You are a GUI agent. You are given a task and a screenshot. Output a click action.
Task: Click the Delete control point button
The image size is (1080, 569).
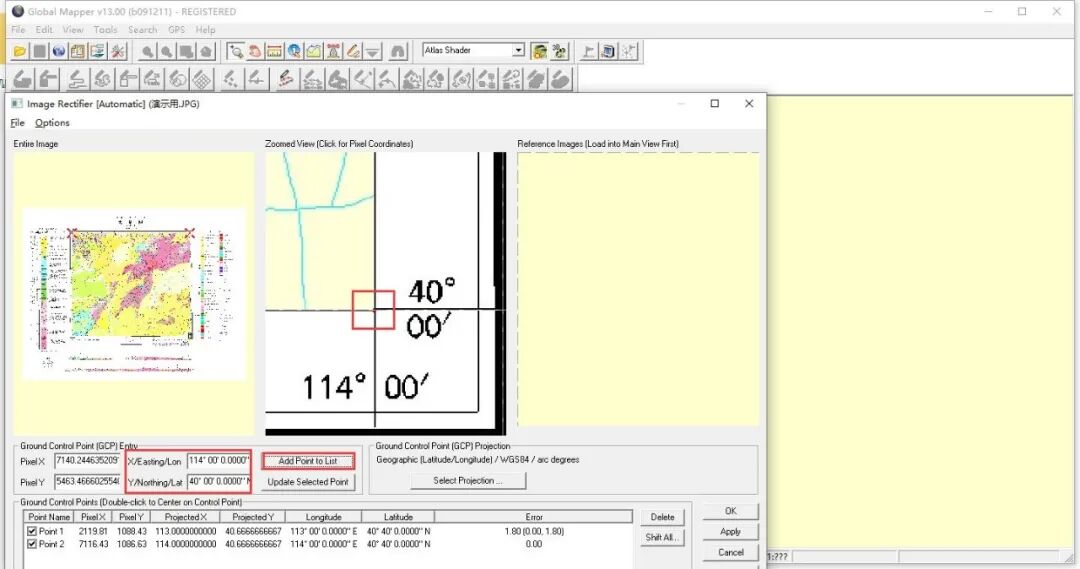[x=662, y=517]
